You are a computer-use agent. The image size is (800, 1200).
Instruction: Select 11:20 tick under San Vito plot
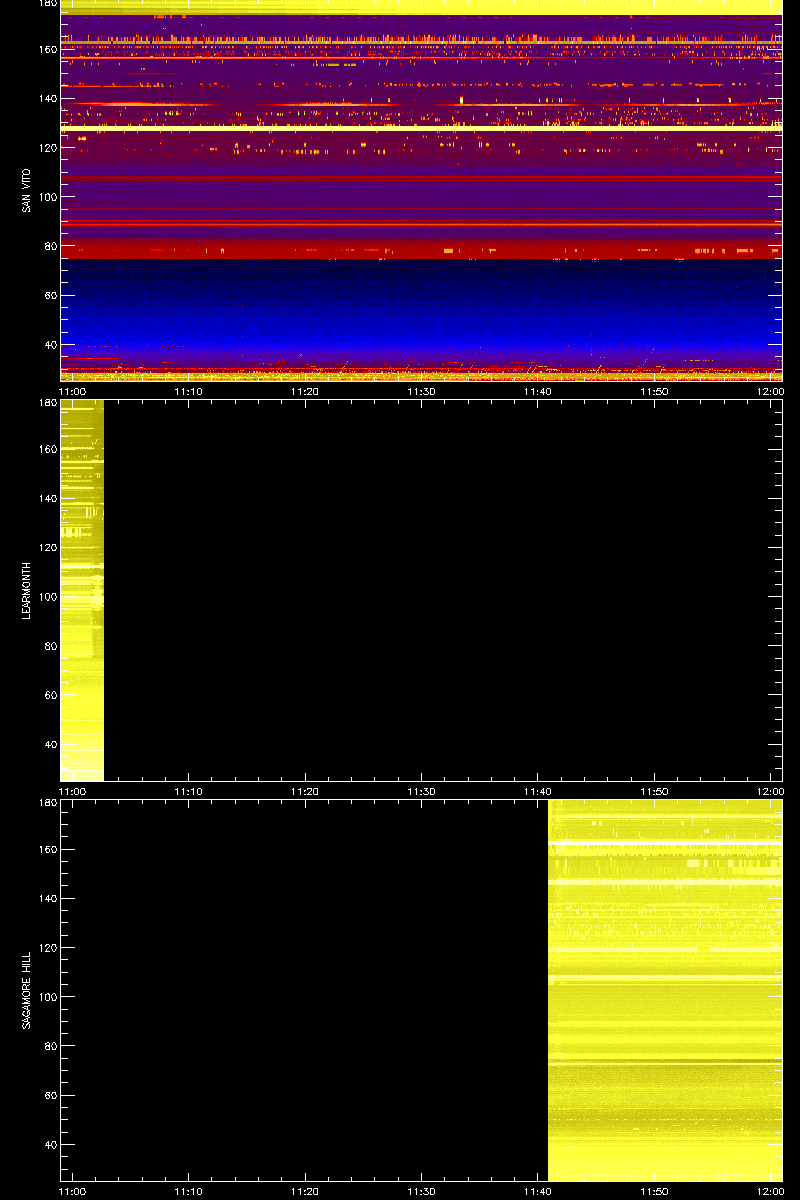click(305, 391)
